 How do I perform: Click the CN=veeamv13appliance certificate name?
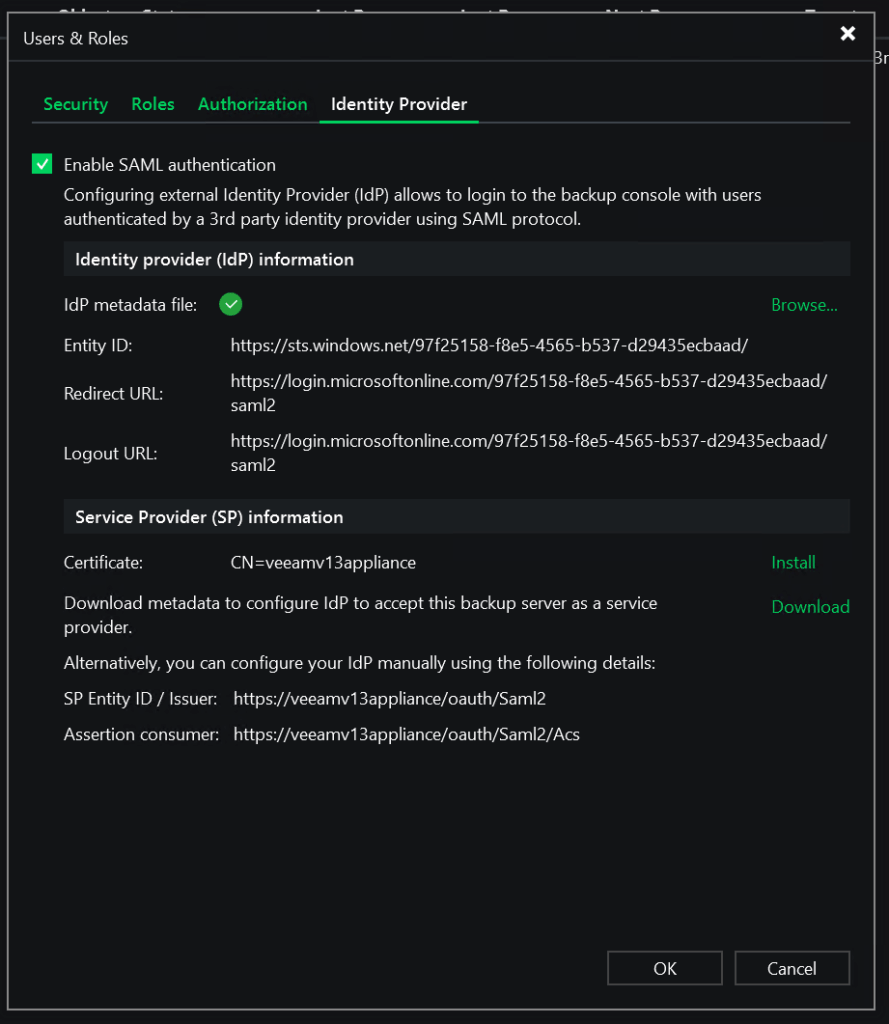pyautogui.click(x=323, y=563)
